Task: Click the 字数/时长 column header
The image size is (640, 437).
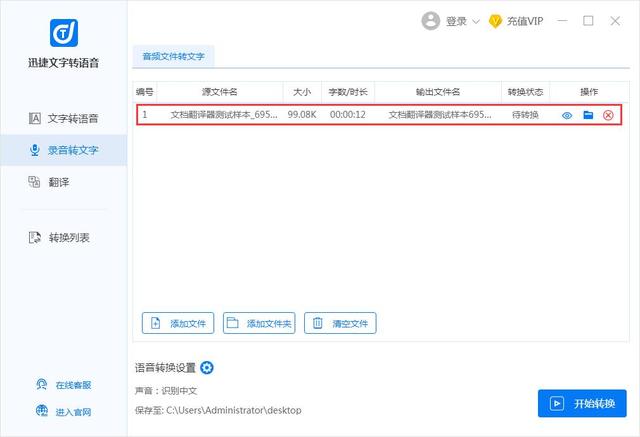Action: (x=348, y=92)
